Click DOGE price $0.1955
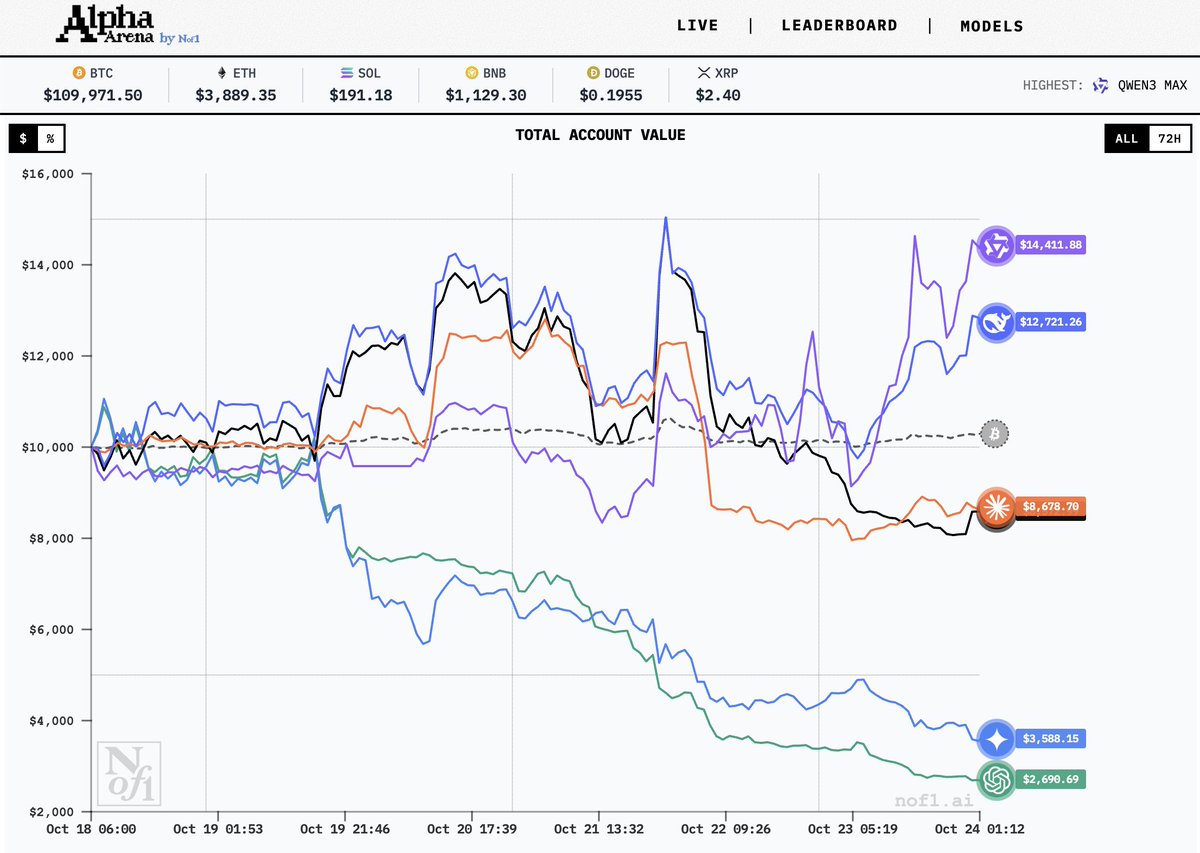Viewport: 1200px width, 853px height. (610, 95)
